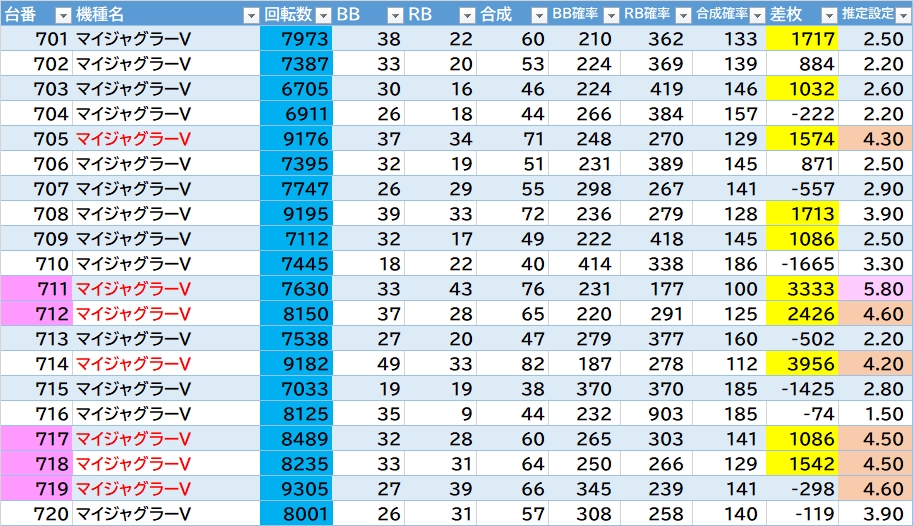Select 回転数 header cell
Viewport: 913px width, 526px height.
pyautogui.click(x=296, y=14)
